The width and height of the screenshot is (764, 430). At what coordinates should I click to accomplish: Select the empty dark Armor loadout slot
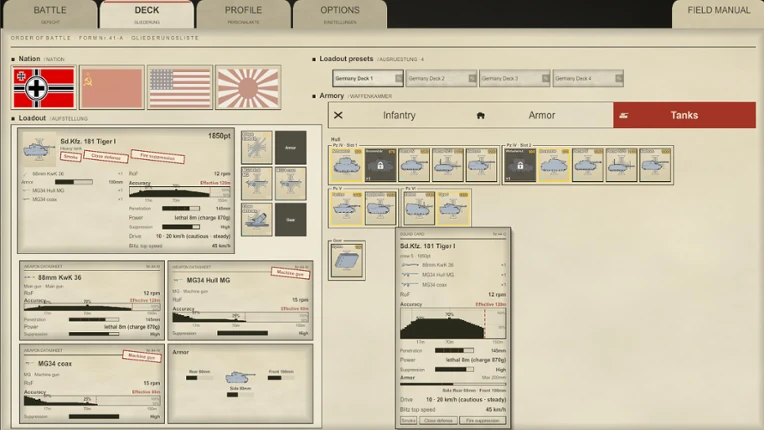[290, 148]
